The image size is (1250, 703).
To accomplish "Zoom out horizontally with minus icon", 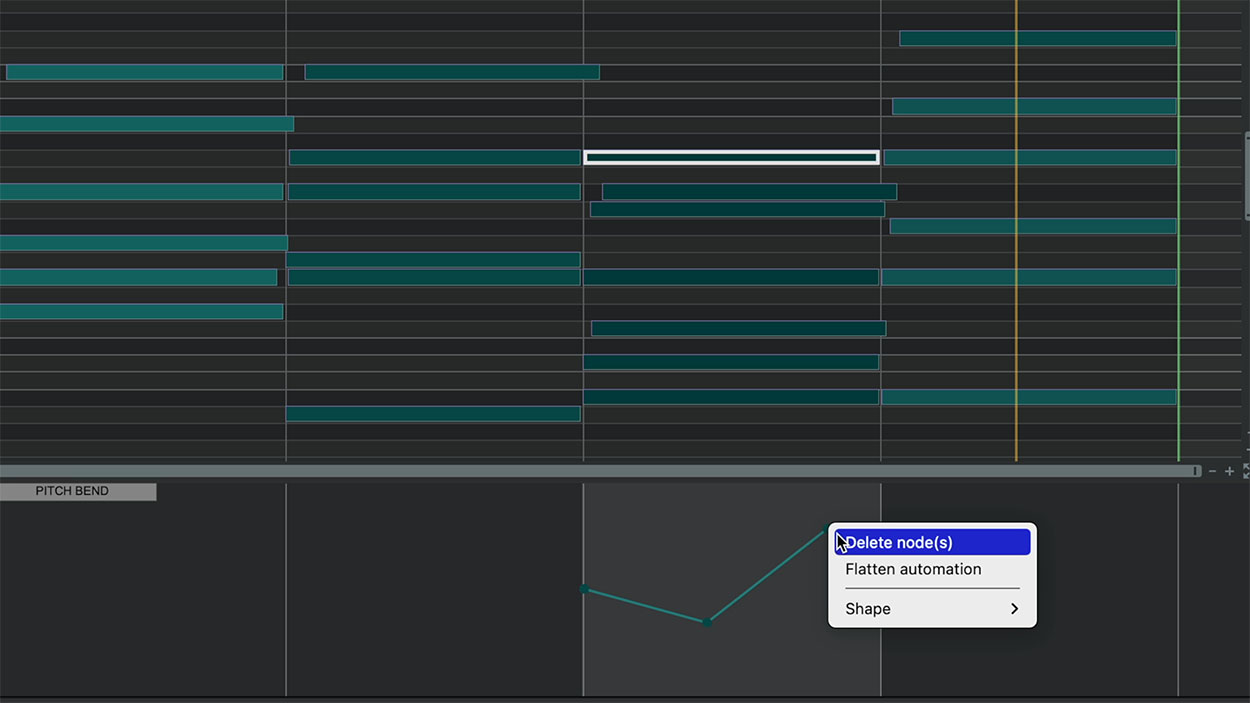I will click(x=1212, y=471).
